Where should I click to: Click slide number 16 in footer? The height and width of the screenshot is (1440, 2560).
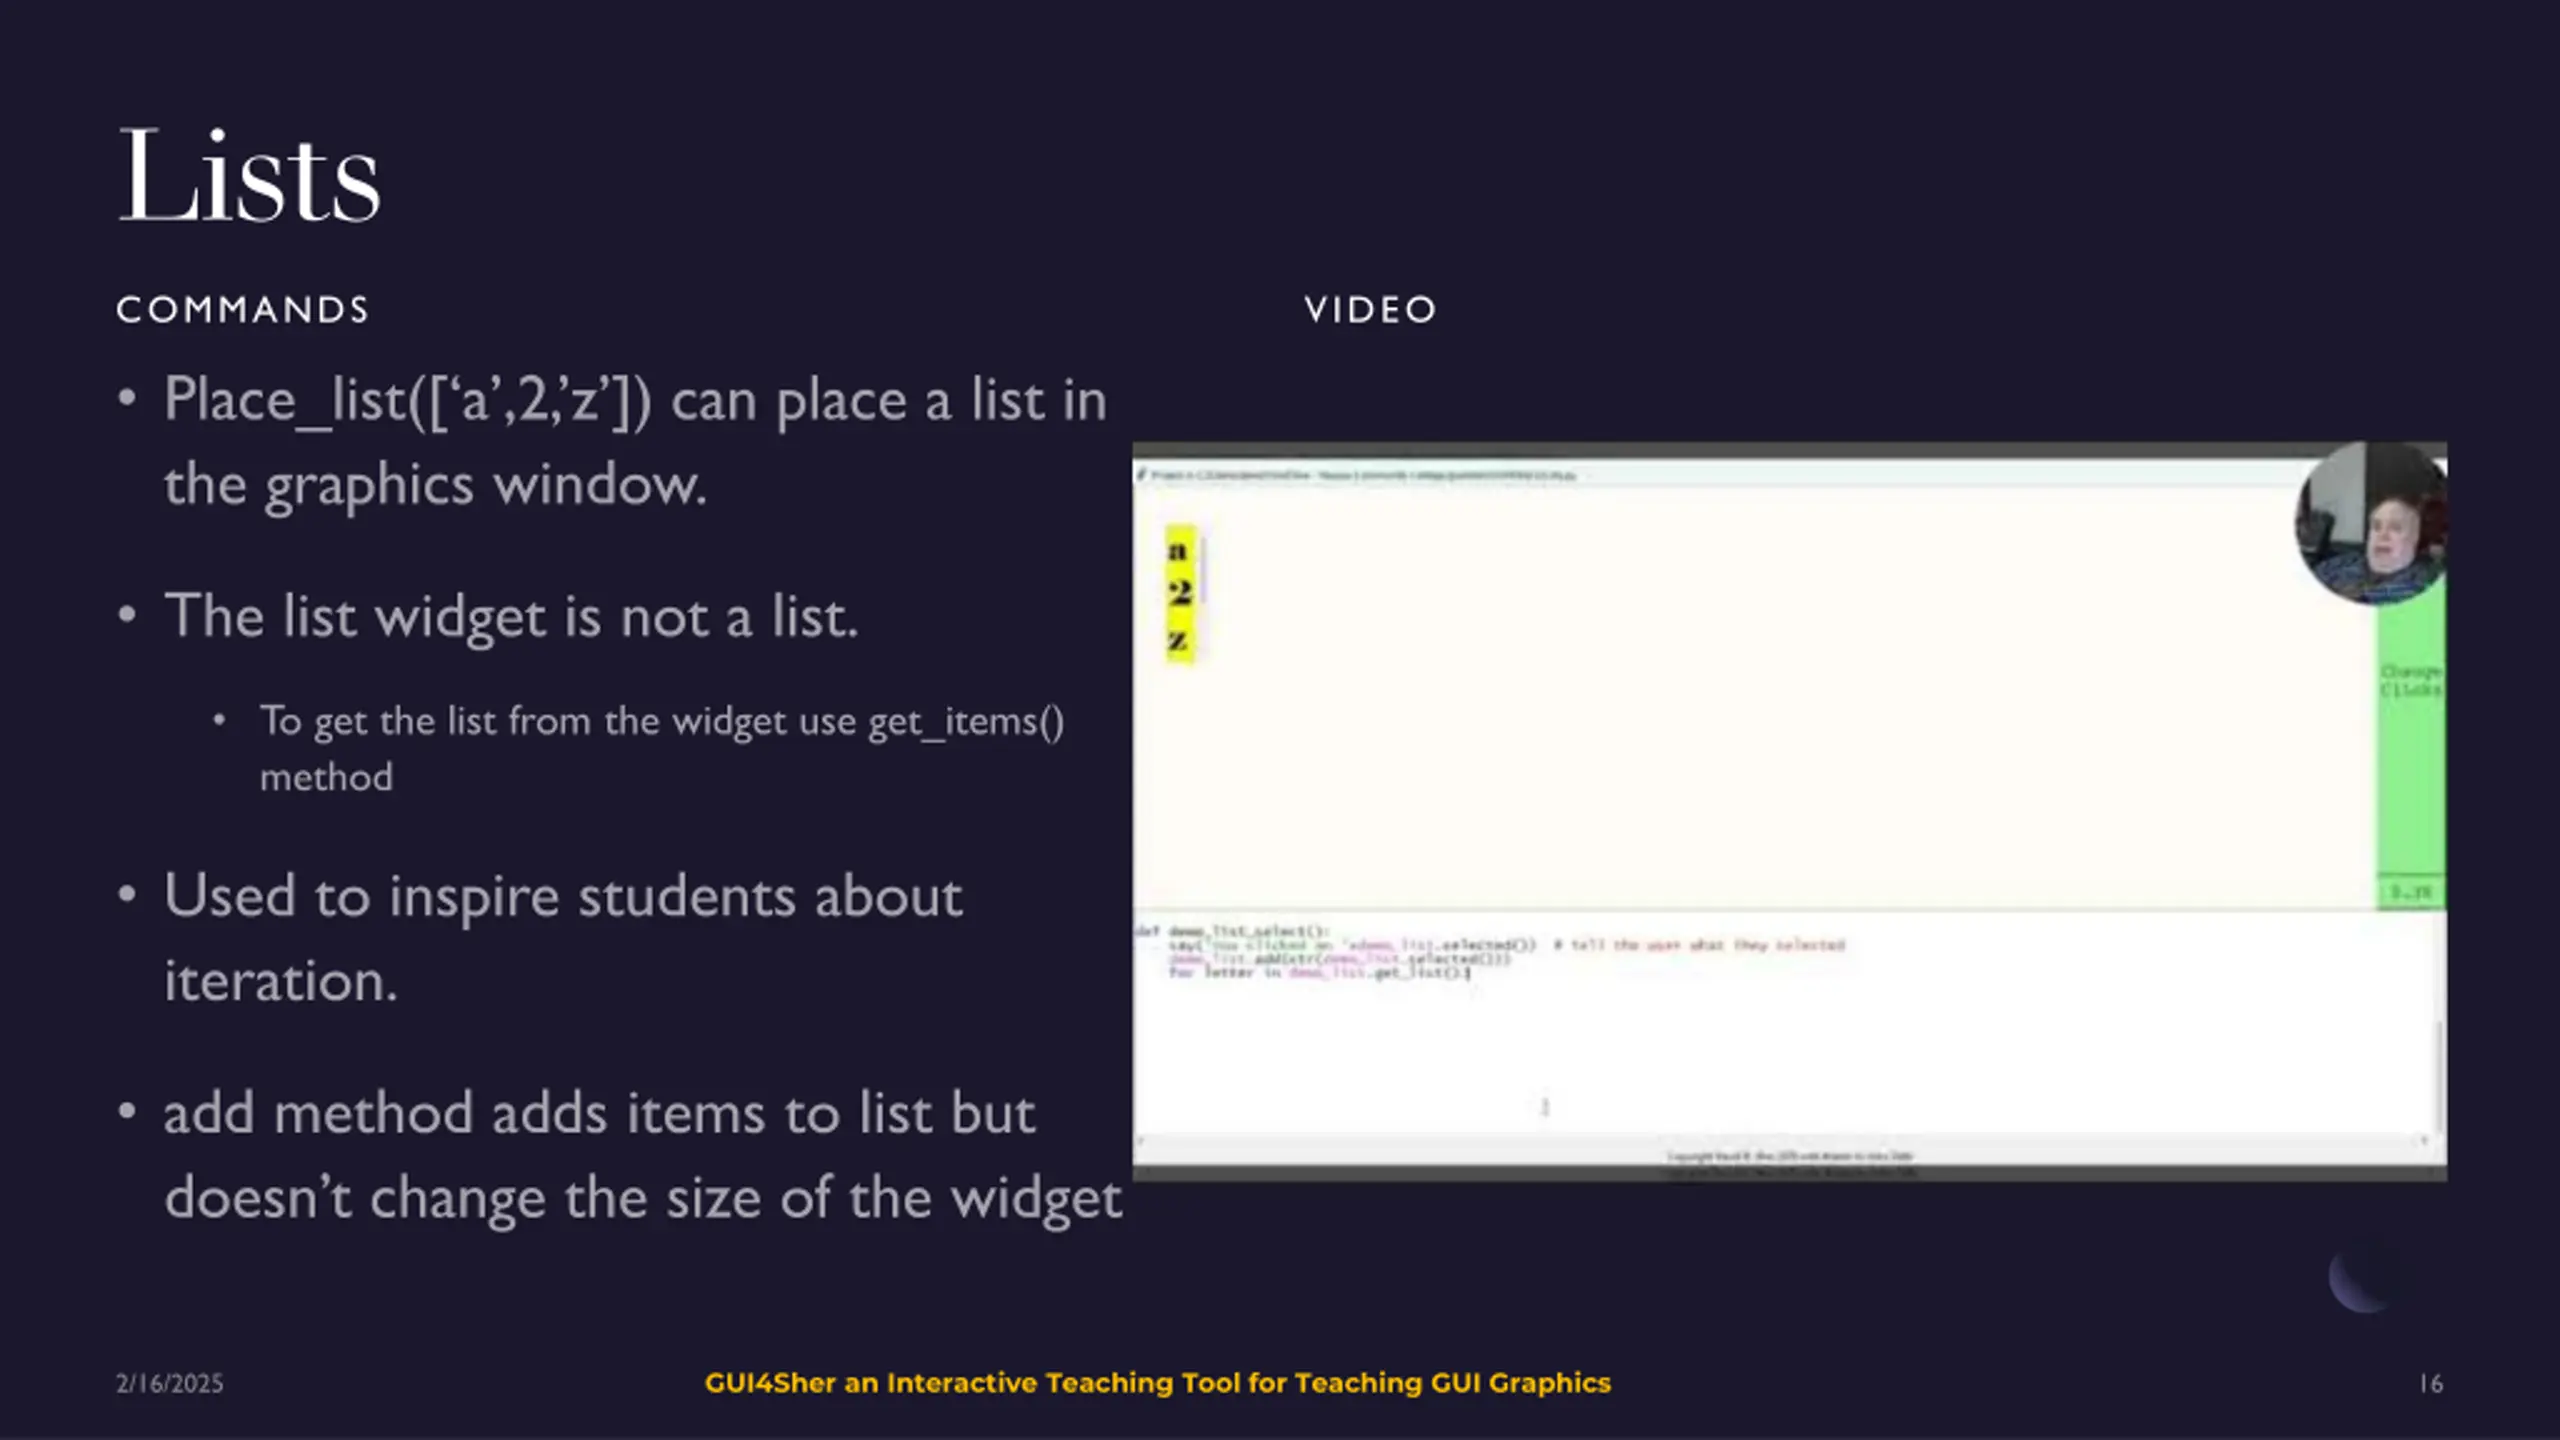click(2431, 1383)
